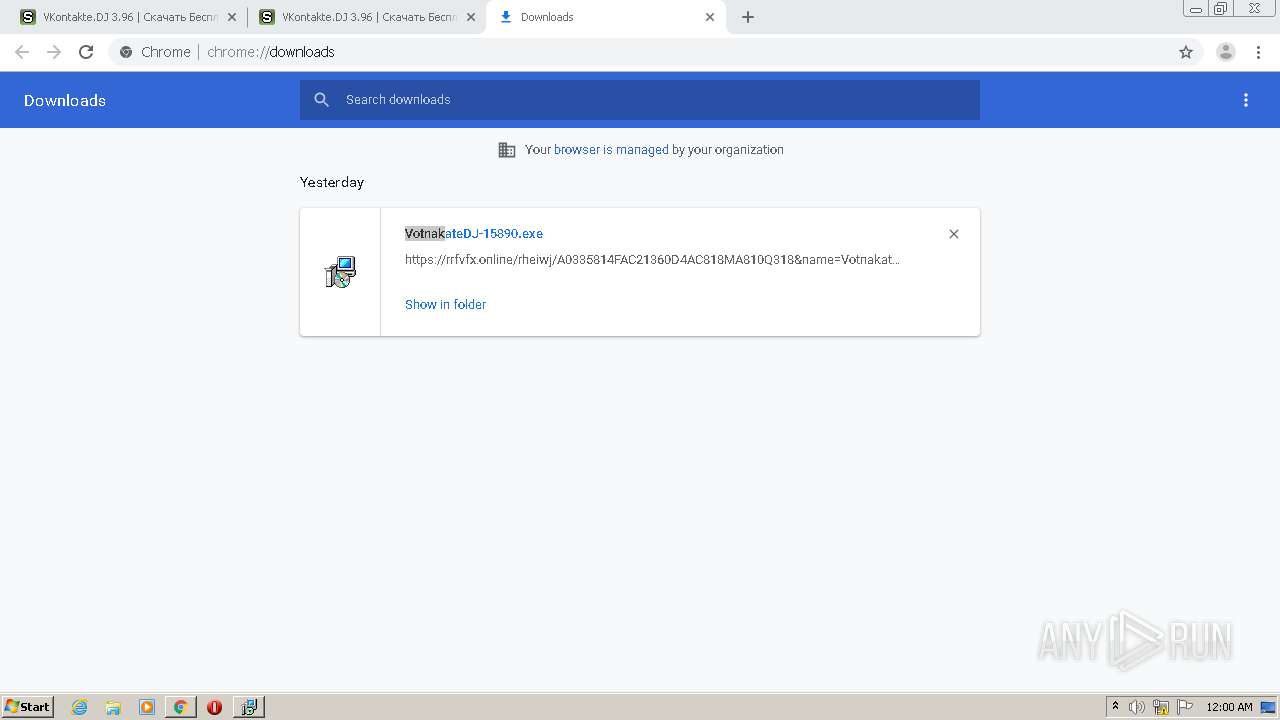Open the managed organization building icon
This screenshot has width=1280, height=720.
pos(507,150)
